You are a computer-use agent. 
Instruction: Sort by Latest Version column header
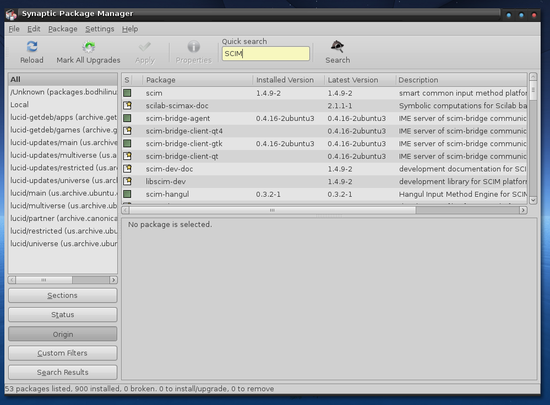coord(360,80)
